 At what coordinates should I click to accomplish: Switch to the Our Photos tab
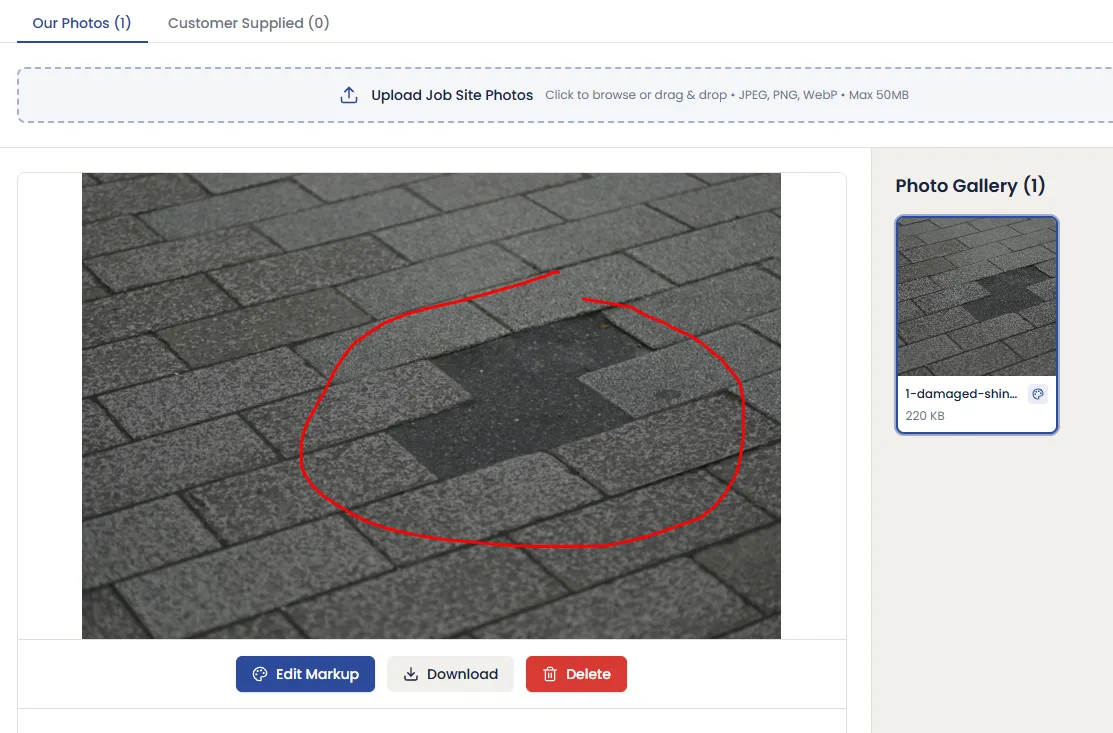pos(82,23)
